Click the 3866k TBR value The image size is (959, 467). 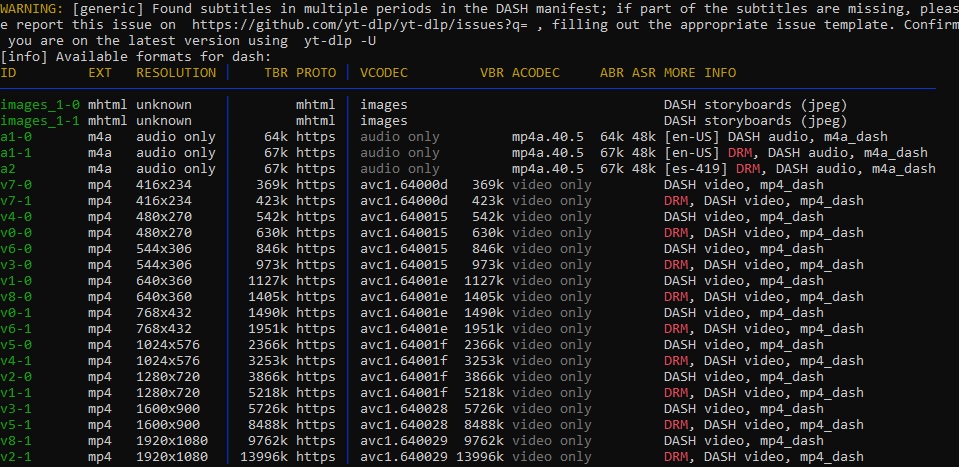(268, 377)
